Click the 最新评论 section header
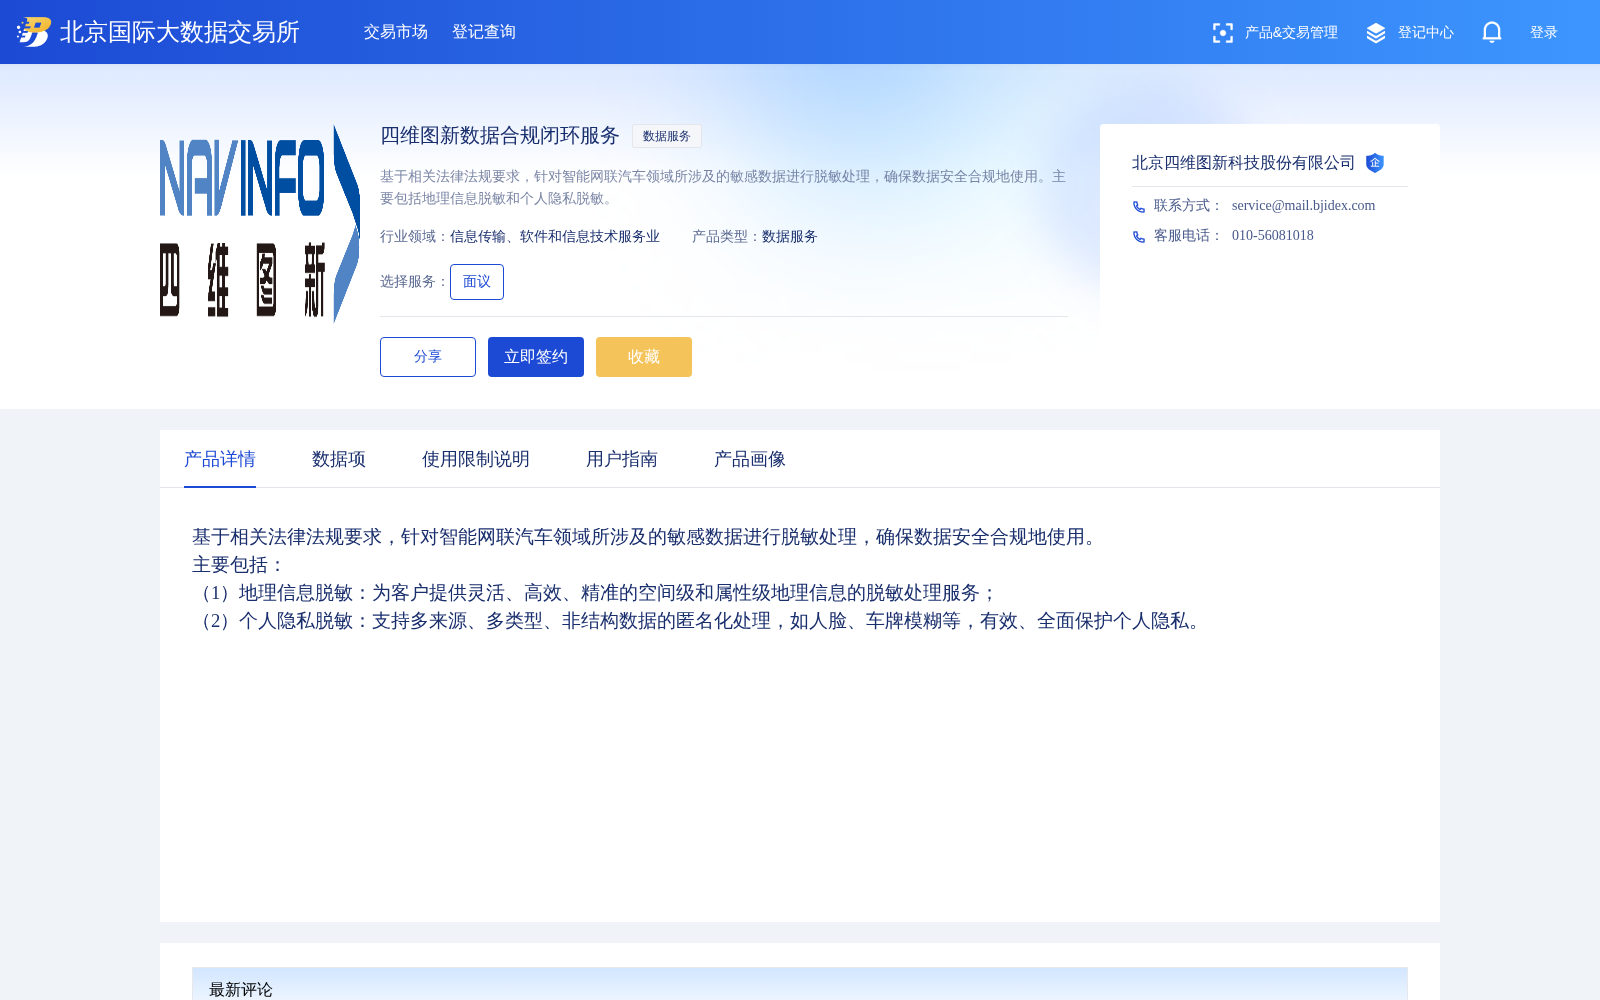This screenshot has height=1000, width=1600. click(x=241, y=989)
